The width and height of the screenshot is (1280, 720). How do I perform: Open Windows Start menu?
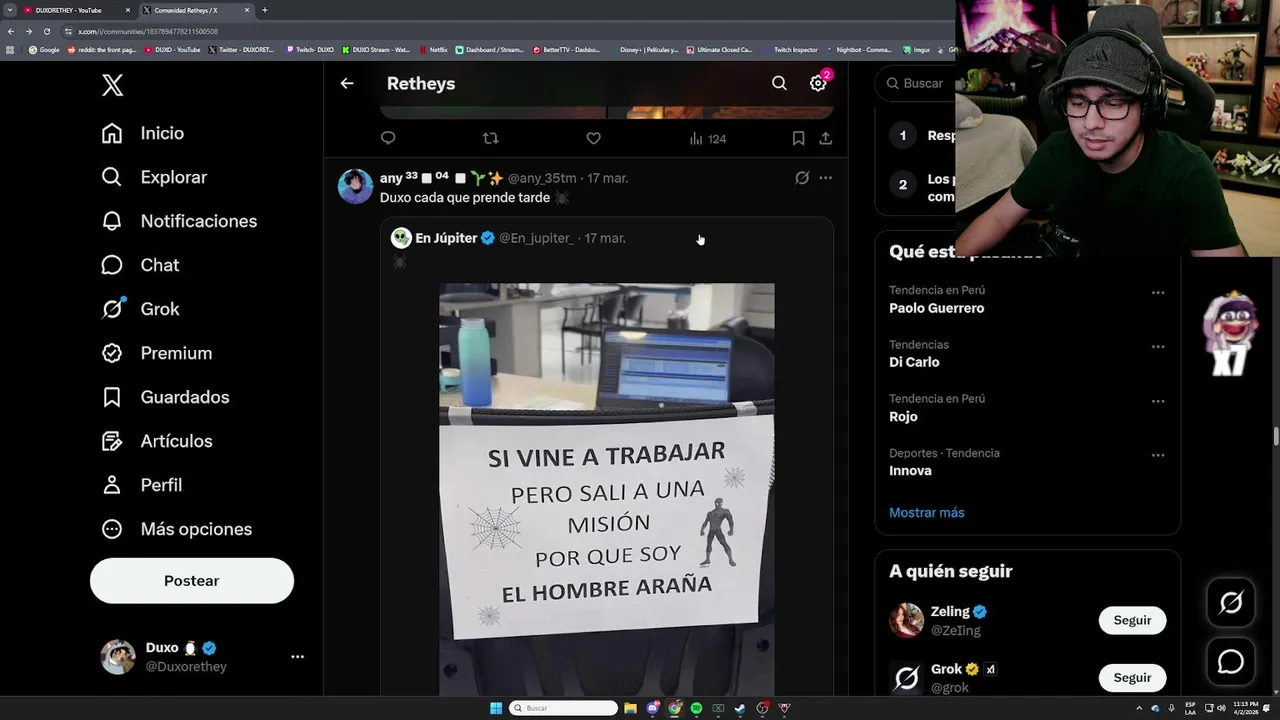click(496, 708)
